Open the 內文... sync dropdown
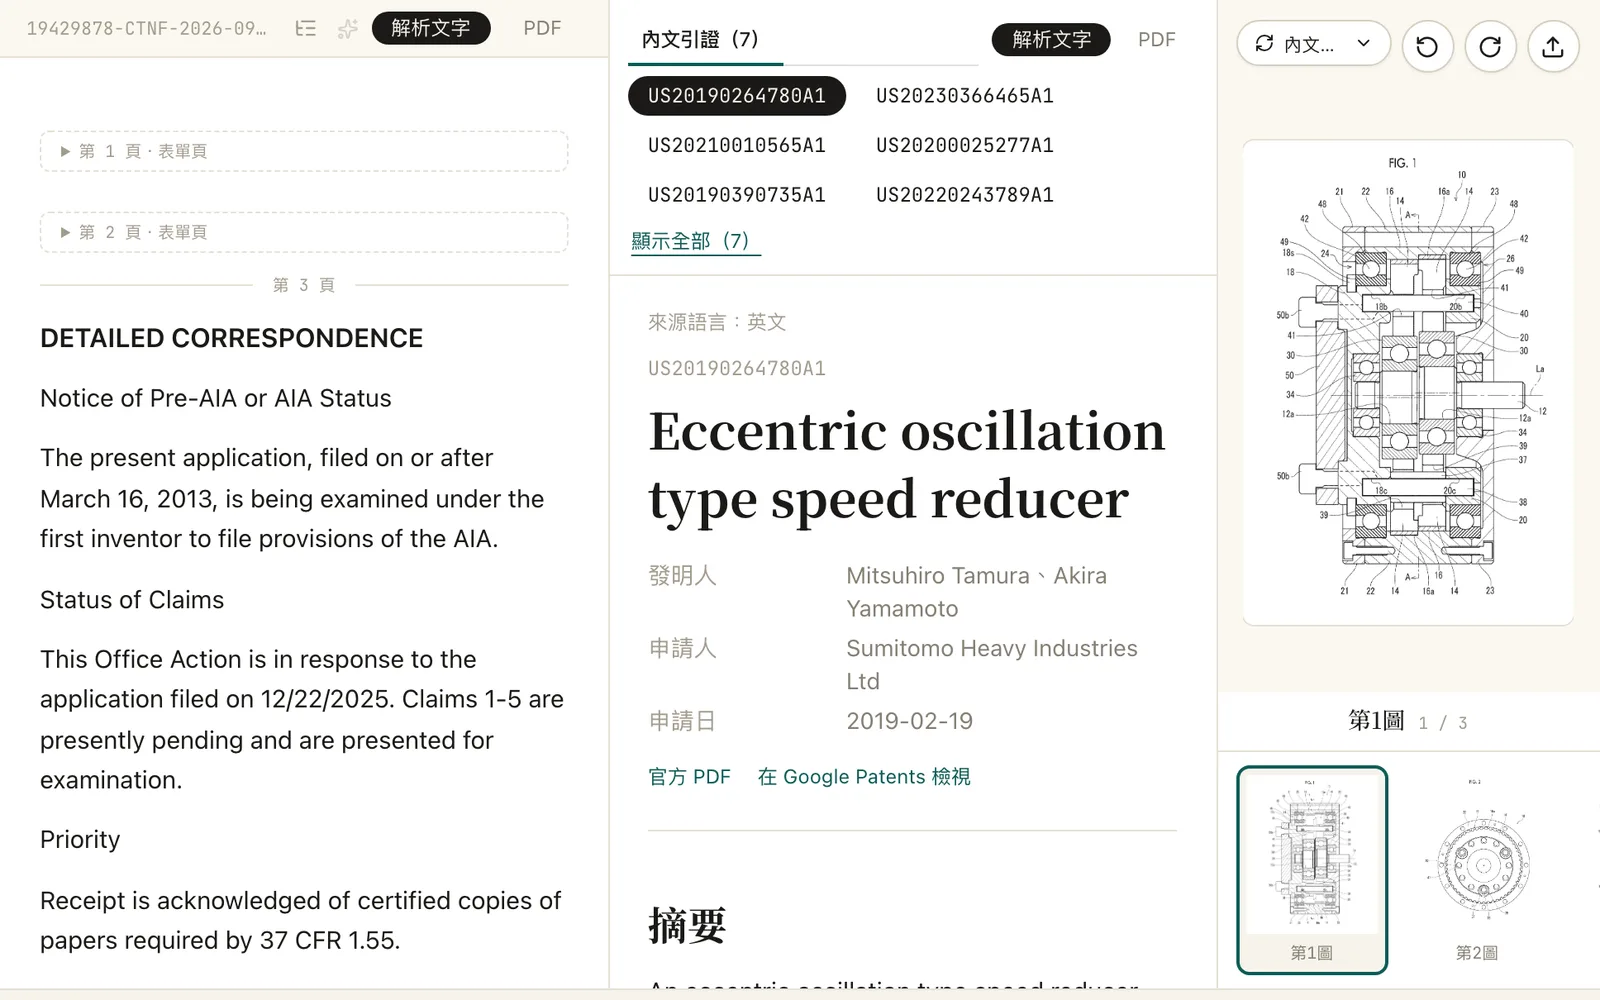This screenshot has height=1000, width=1600. 1314,44
